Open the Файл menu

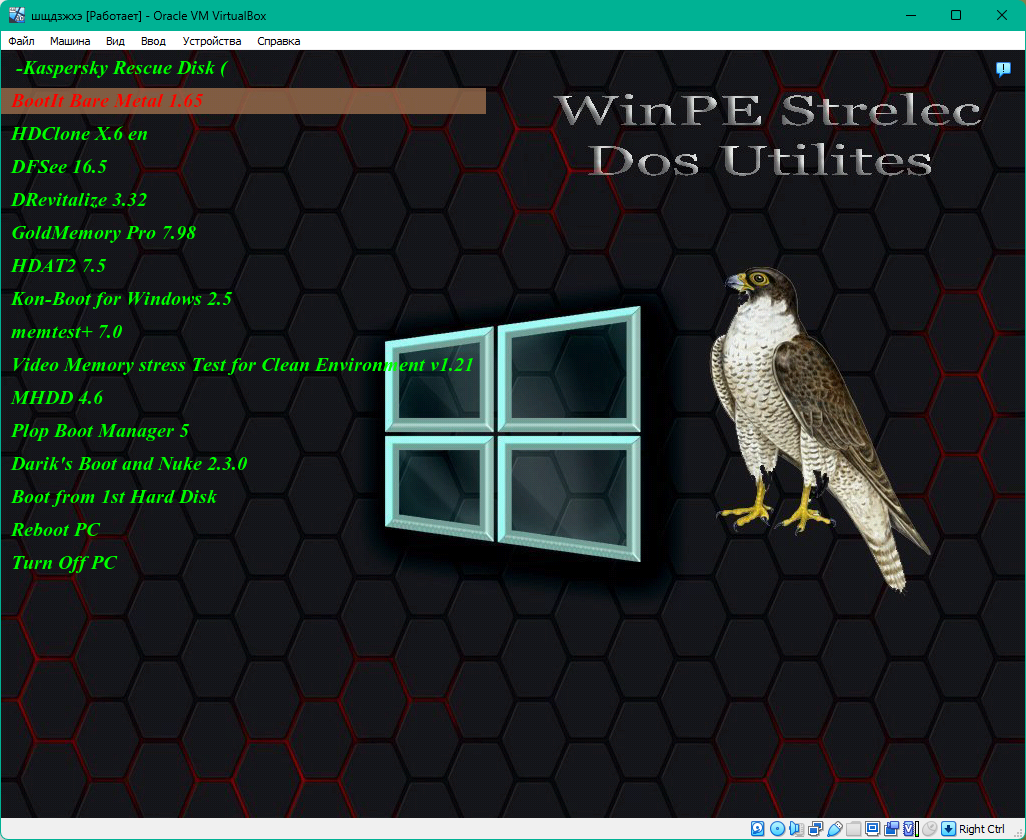click(21, 41)
